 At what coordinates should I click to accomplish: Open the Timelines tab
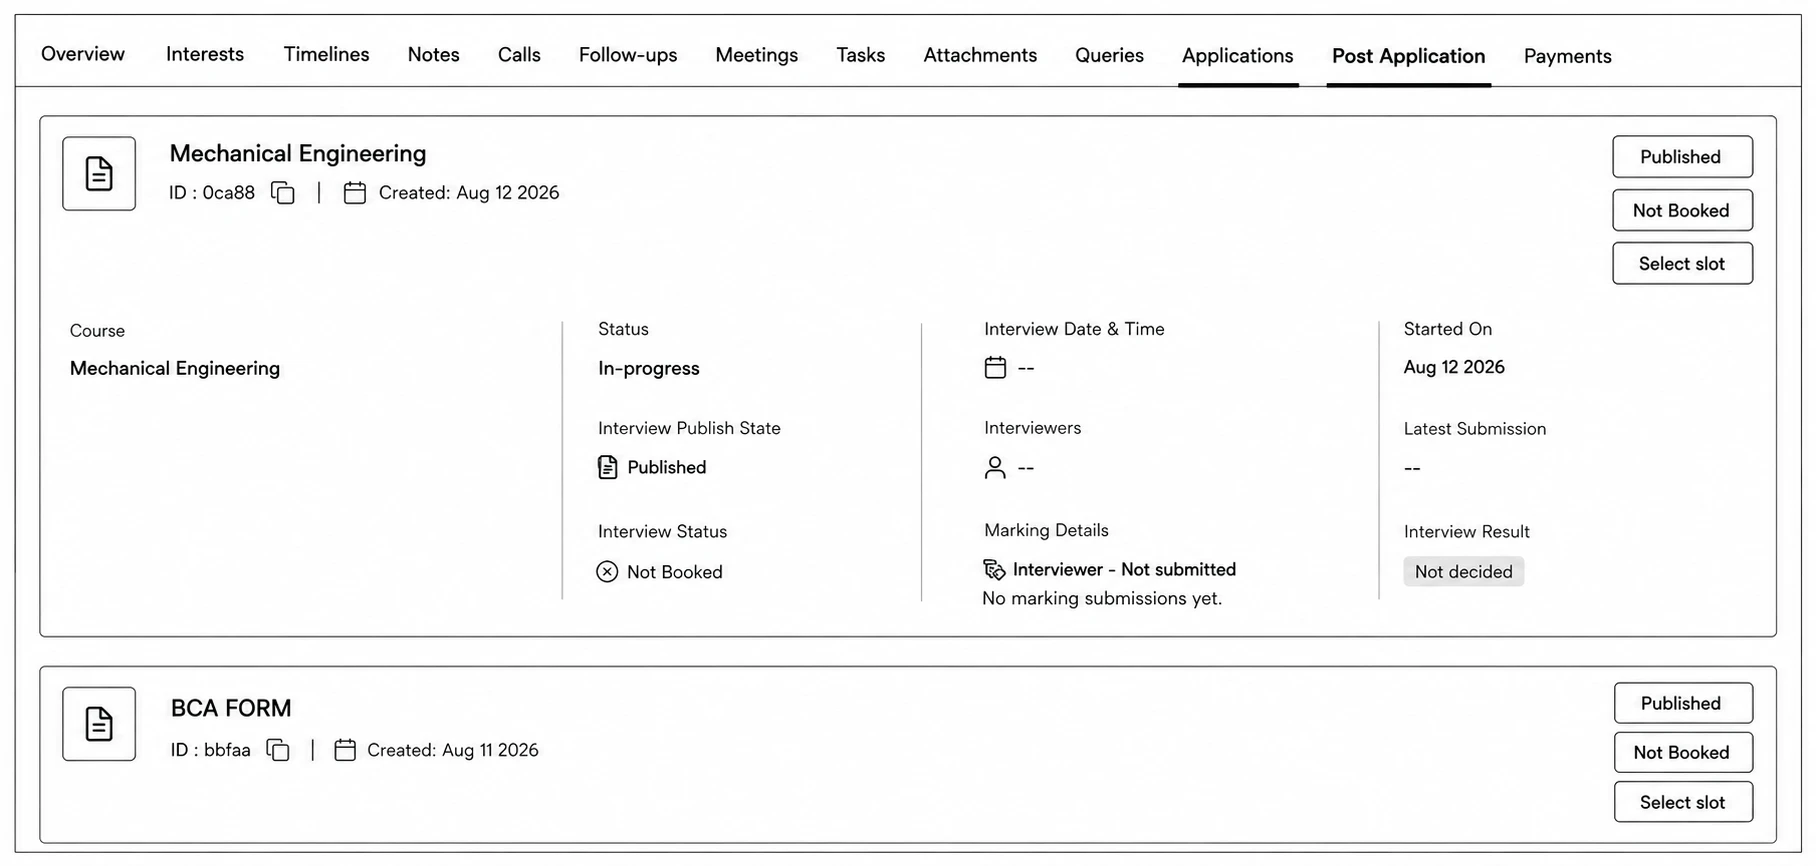[x=326, y=54]
